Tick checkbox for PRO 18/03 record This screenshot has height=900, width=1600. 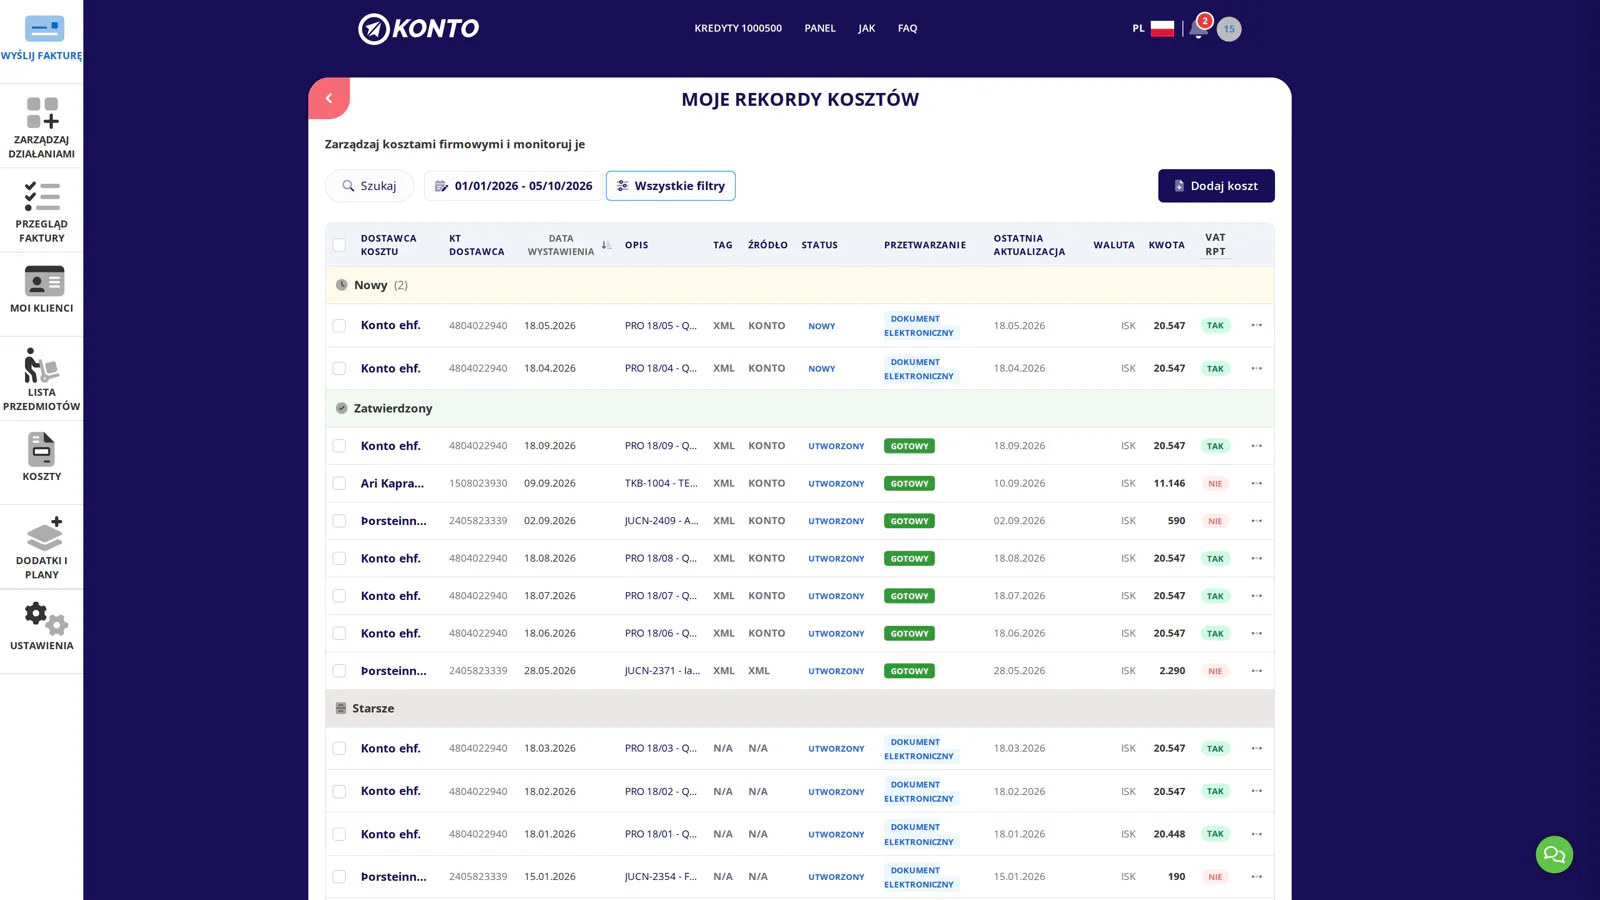click(x=339, y=749)
